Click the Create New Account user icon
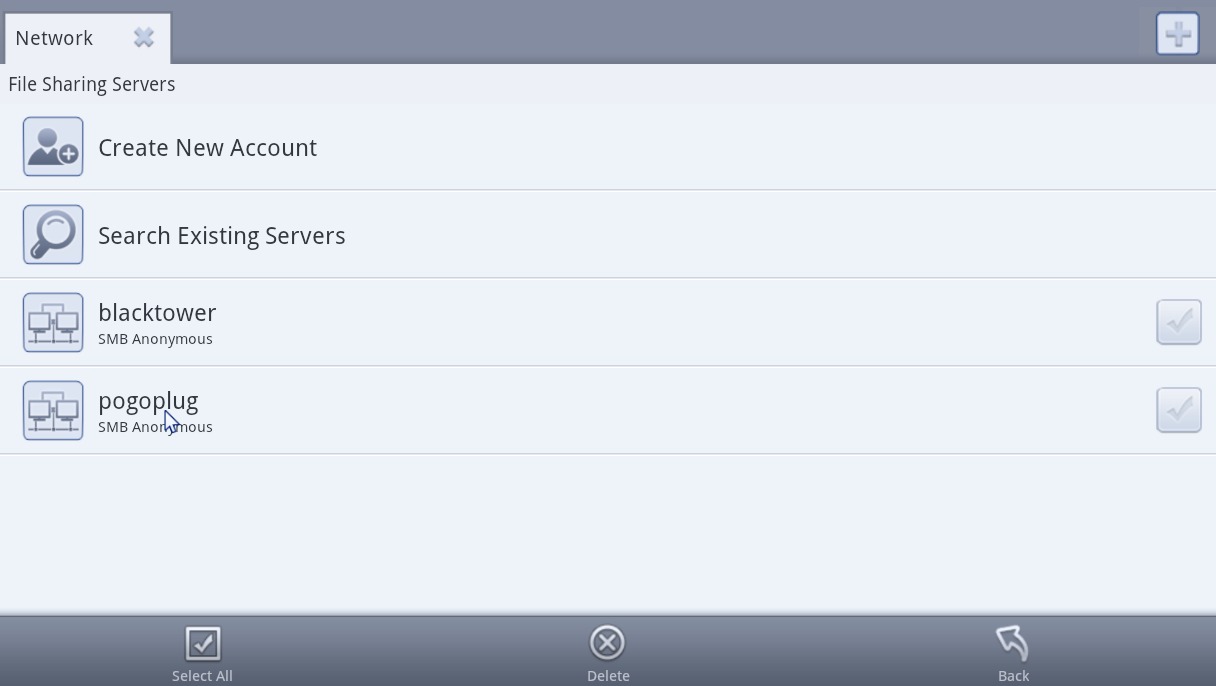This screenshot has height=686, width=1216. [x=53, y=147]
